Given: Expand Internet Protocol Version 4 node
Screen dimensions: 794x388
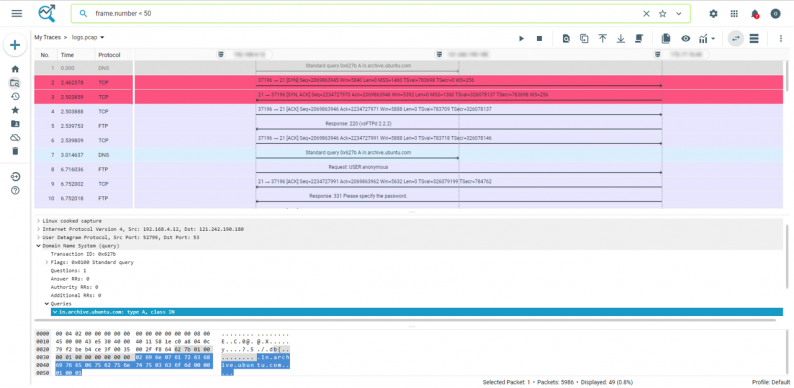Looking at the screenshot, I should pos(38,229).
